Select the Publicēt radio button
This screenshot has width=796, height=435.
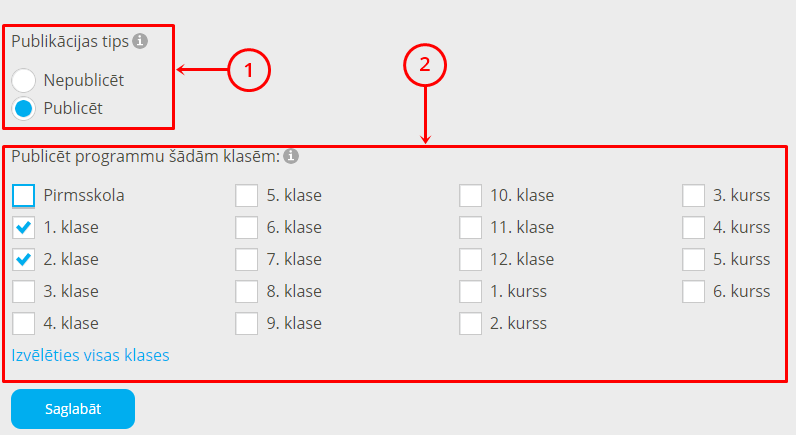point(24,108)
